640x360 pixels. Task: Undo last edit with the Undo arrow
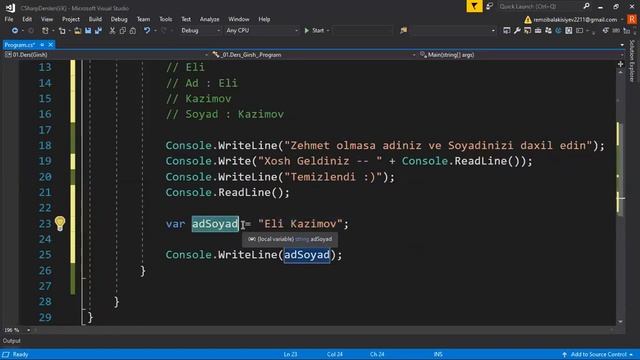[x=147, y=31]
